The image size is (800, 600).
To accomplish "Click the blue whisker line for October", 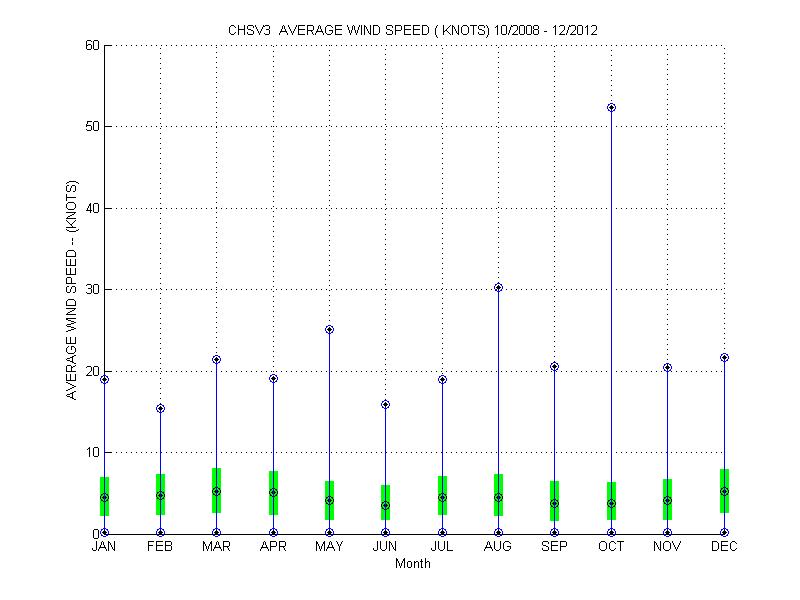I will coord(611,300).
